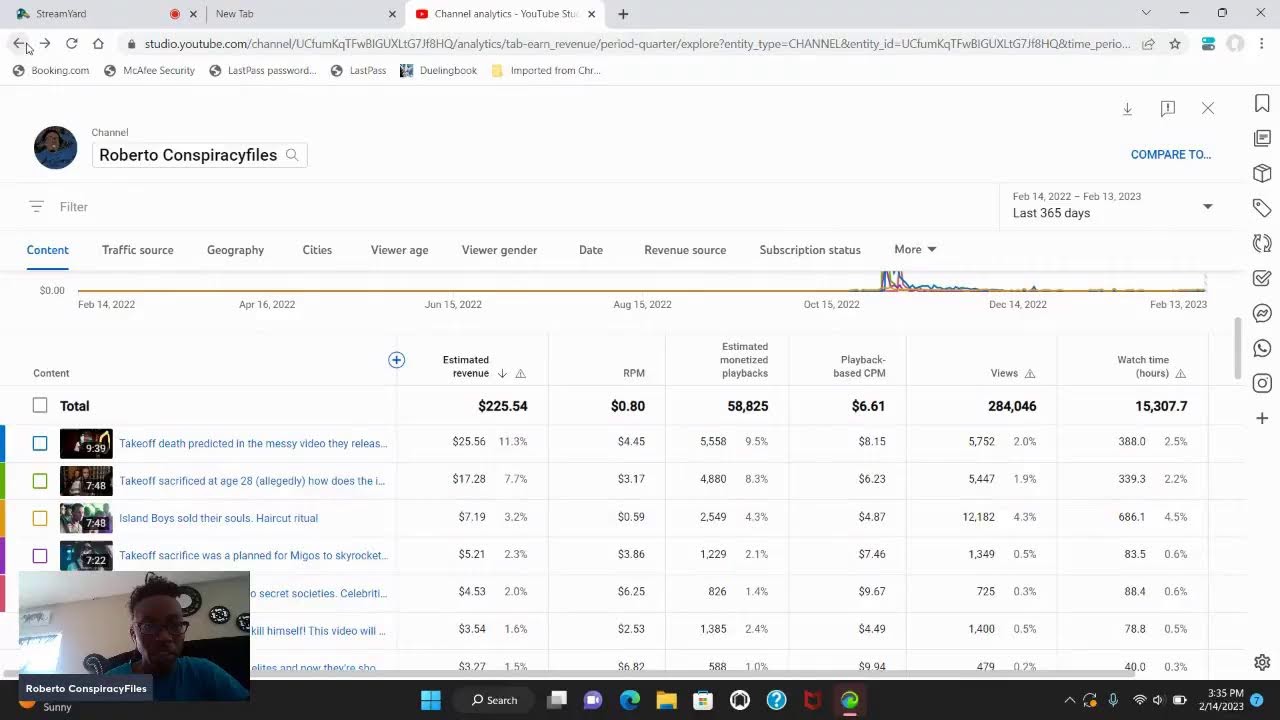Click the search icon beside channel name

click(x=292, y=155)
